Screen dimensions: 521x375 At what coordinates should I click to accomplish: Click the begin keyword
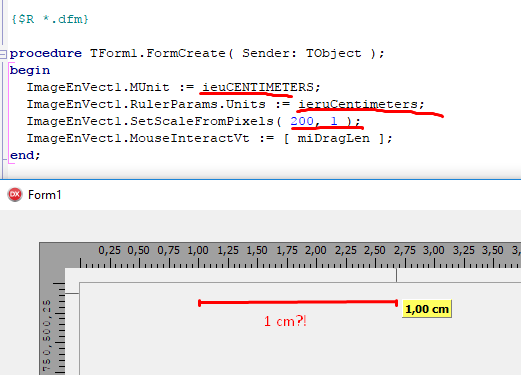coord(30,70)
